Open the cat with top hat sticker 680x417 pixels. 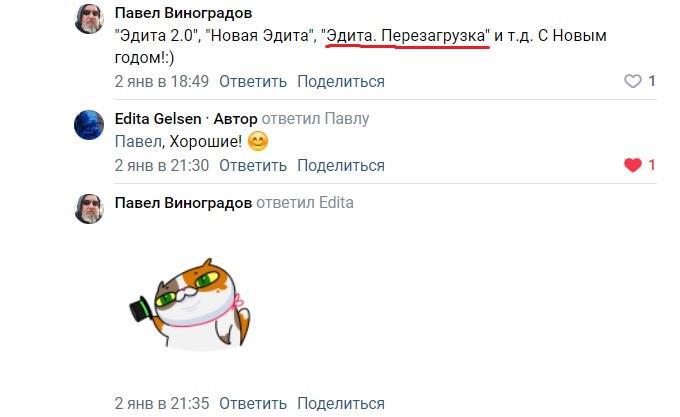(190, 304)
